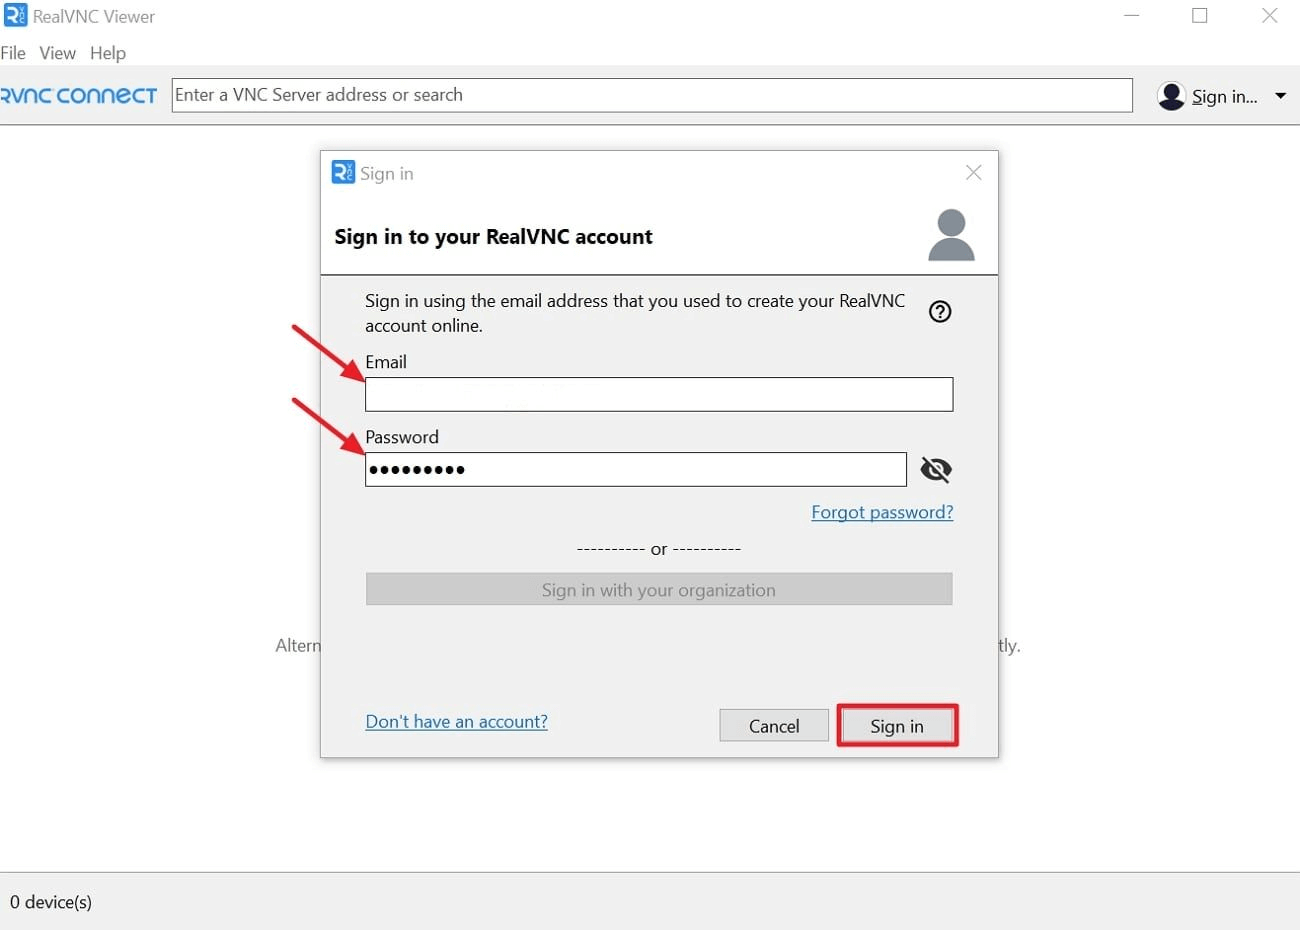Expand the Sign in dropdown arrow
The width and height of the screenshot is (1300, 930).
(1280, 96)
